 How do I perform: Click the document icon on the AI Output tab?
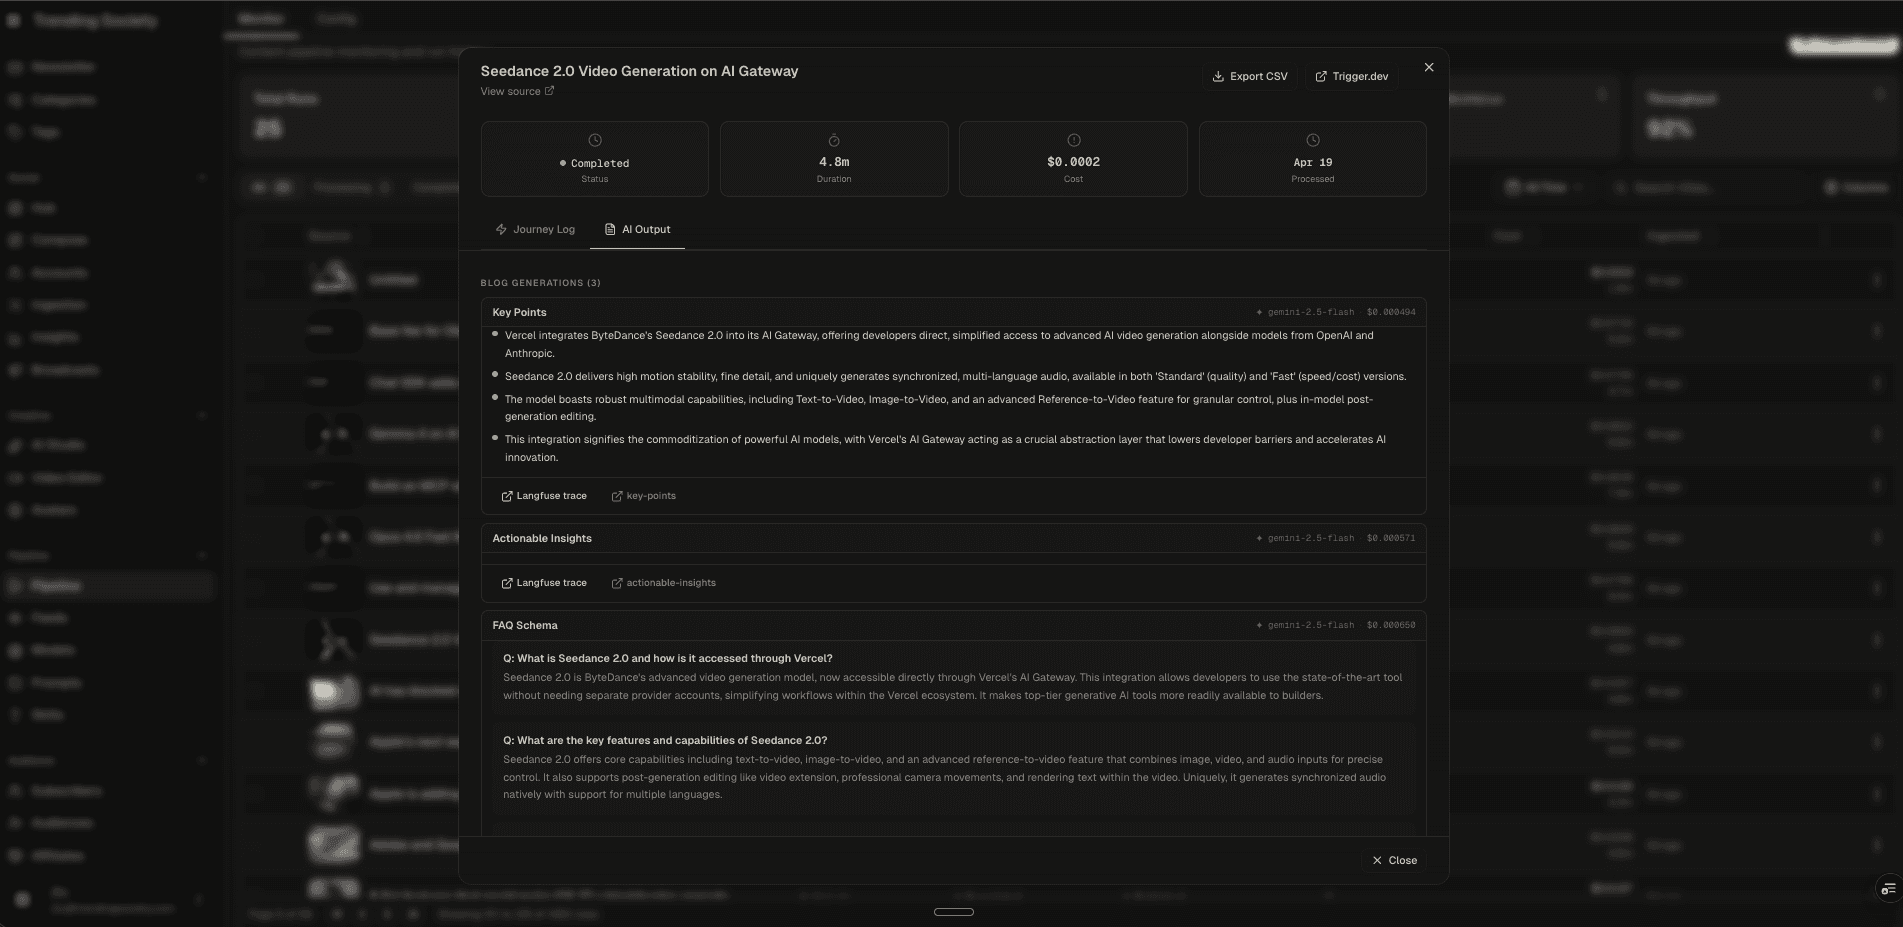pyautogui.click(x=609, y=229)
